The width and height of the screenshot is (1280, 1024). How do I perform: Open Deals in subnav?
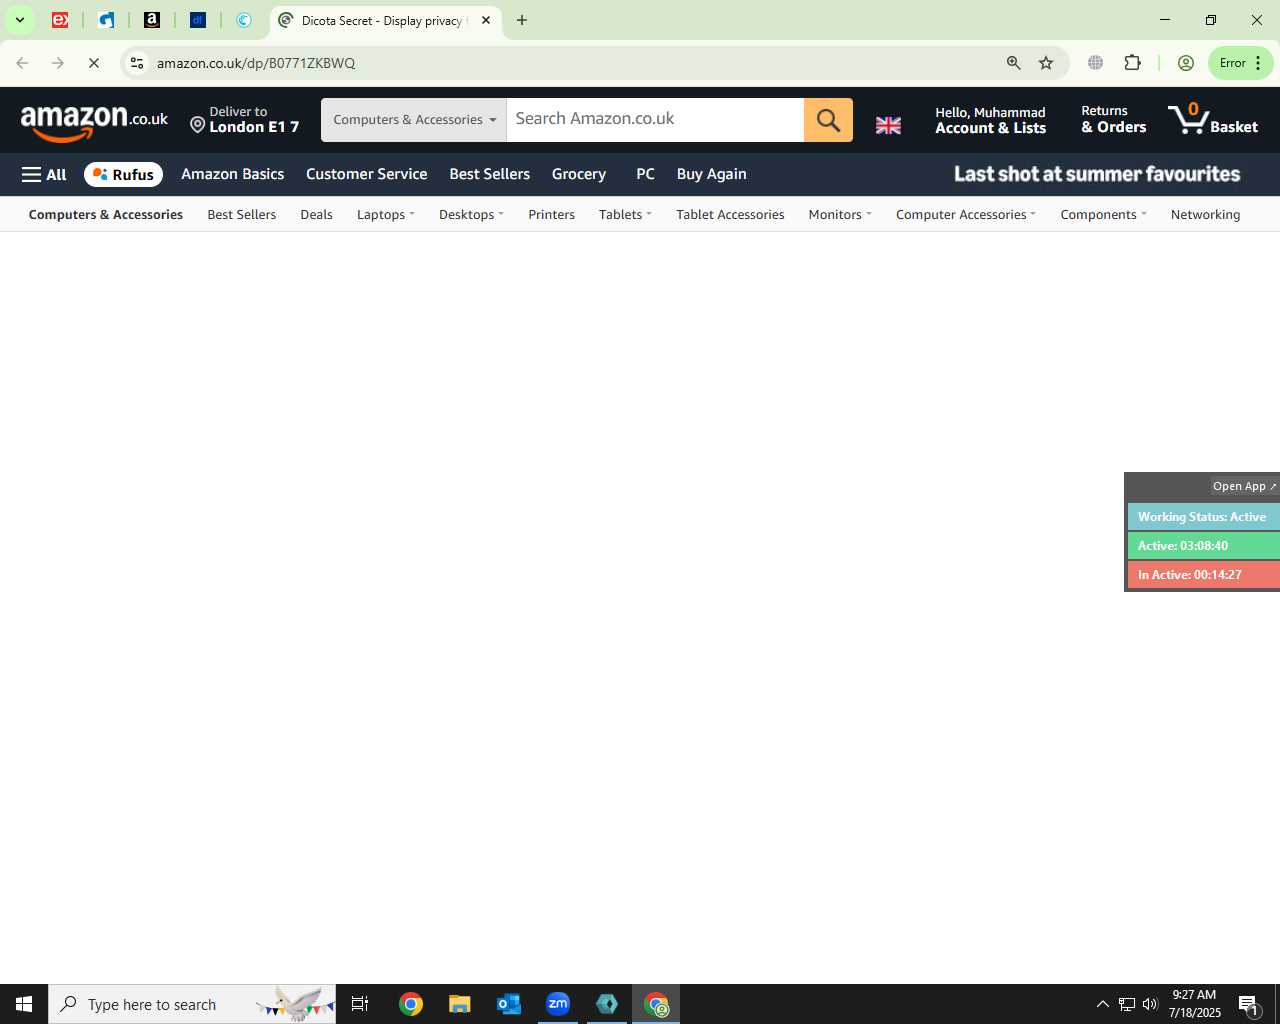(316, 215)
